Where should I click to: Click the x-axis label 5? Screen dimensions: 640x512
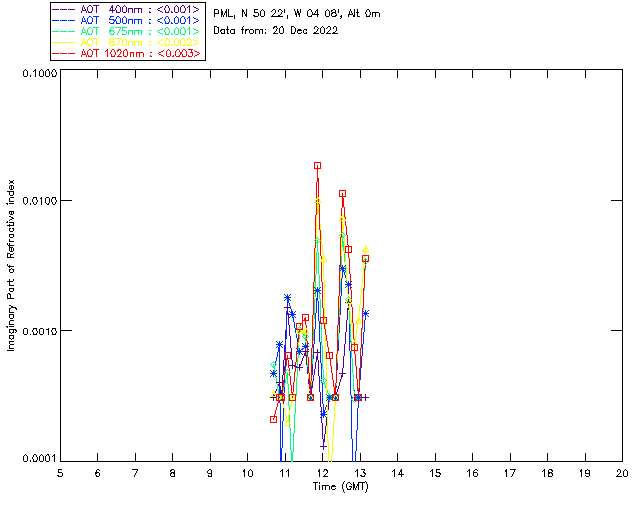point(60,473)
